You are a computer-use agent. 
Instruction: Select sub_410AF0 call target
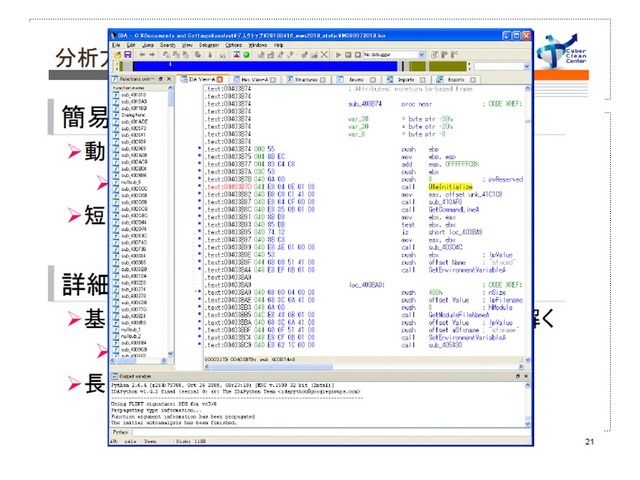[x=445, y=202]
